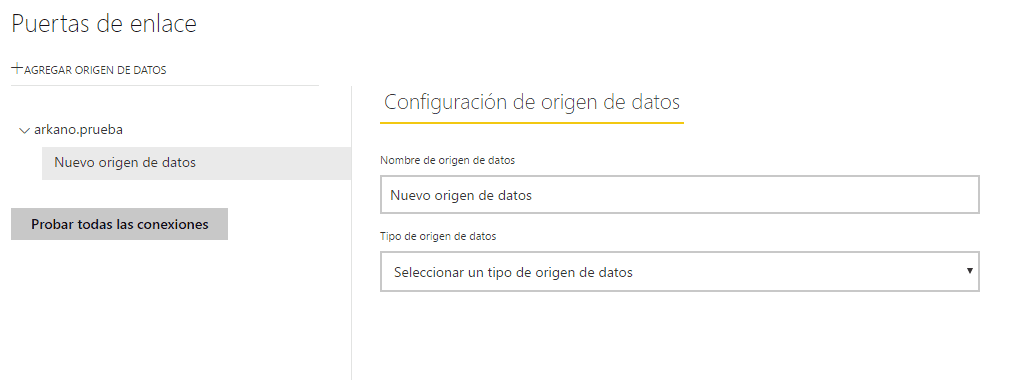Collapse the arkano.prueba gateway chevron
Screen dimensions: 1035x380
pos(25,131)
